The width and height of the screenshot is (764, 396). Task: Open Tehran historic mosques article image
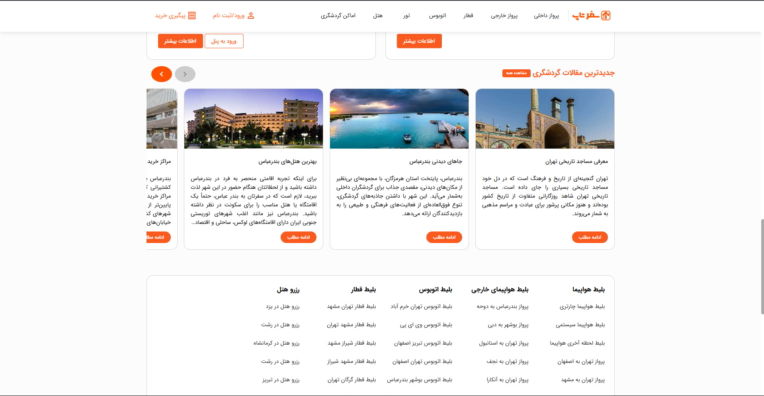545,118
